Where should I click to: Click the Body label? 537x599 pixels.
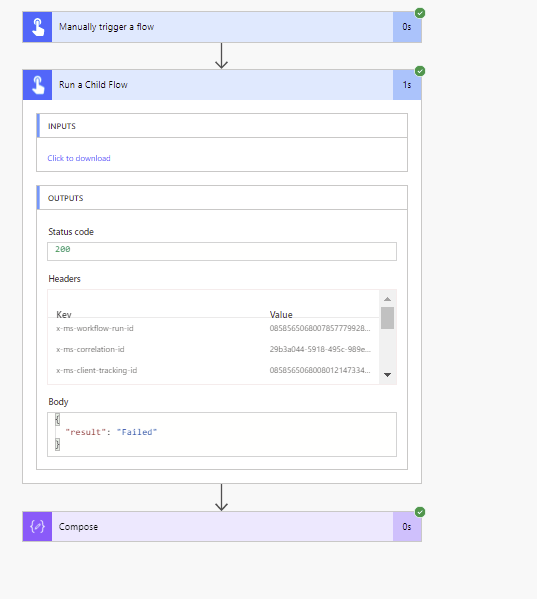coord(58,402)
